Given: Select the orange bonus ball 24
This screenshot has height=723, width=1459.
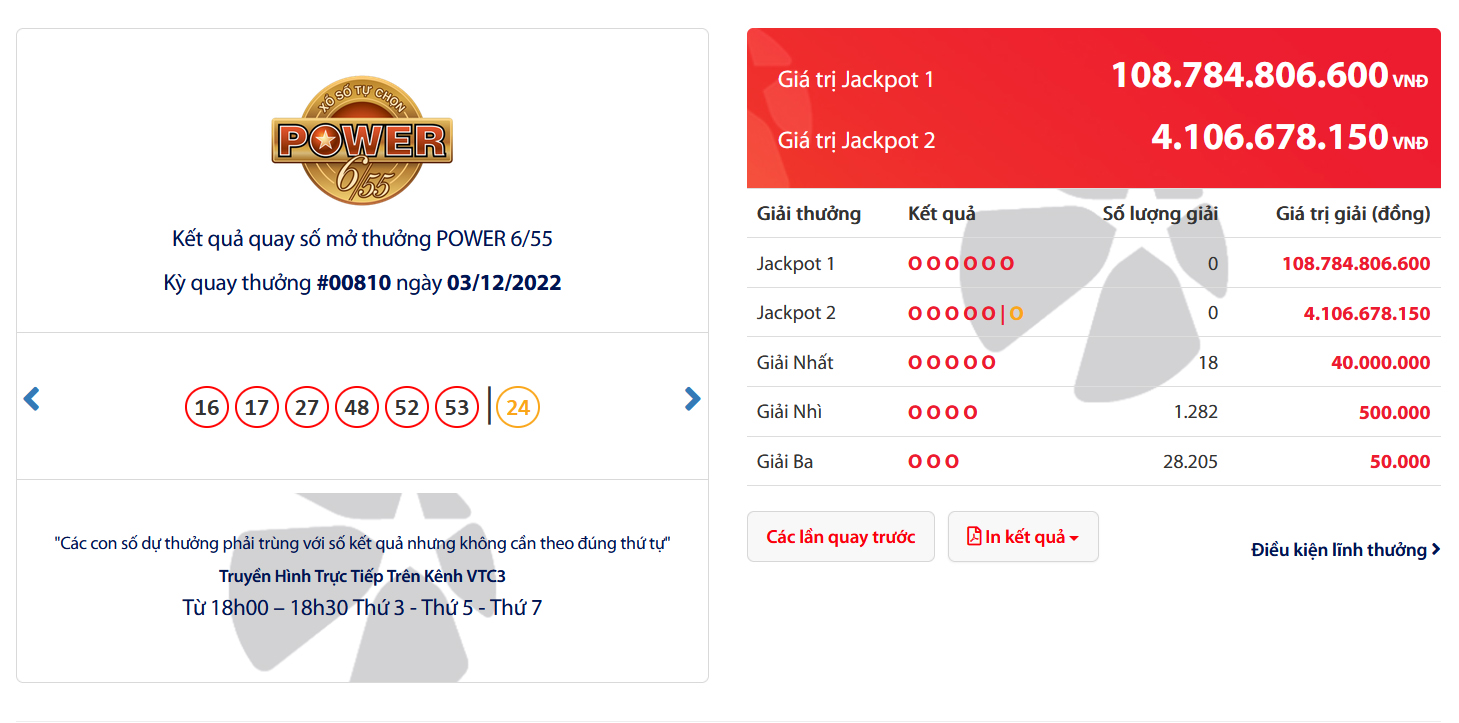Looking at the screenshot, I should (518, 407).
